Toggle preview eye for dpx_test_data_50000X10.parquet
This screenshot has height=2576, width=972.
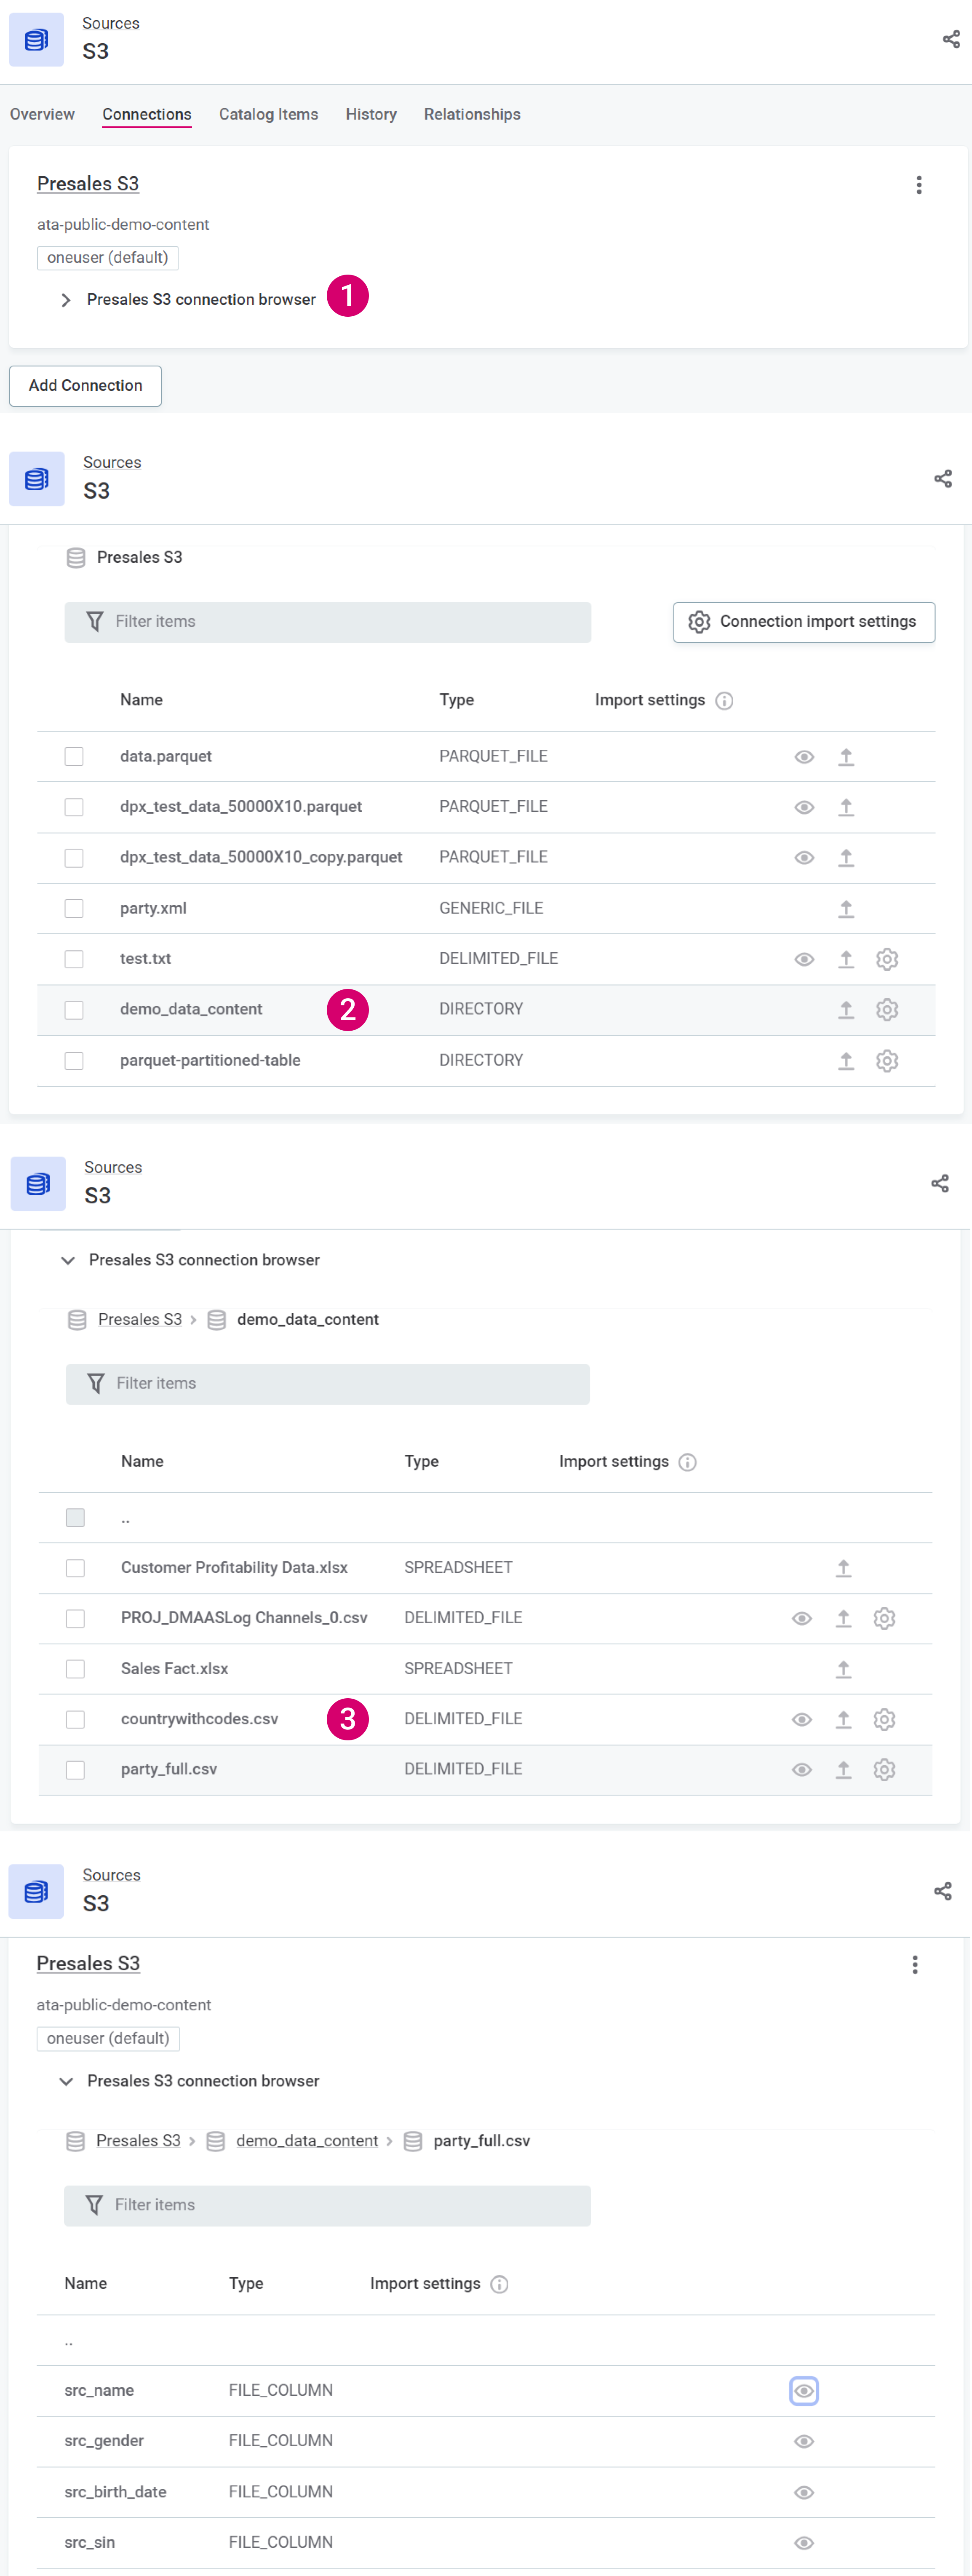(803, 807)
